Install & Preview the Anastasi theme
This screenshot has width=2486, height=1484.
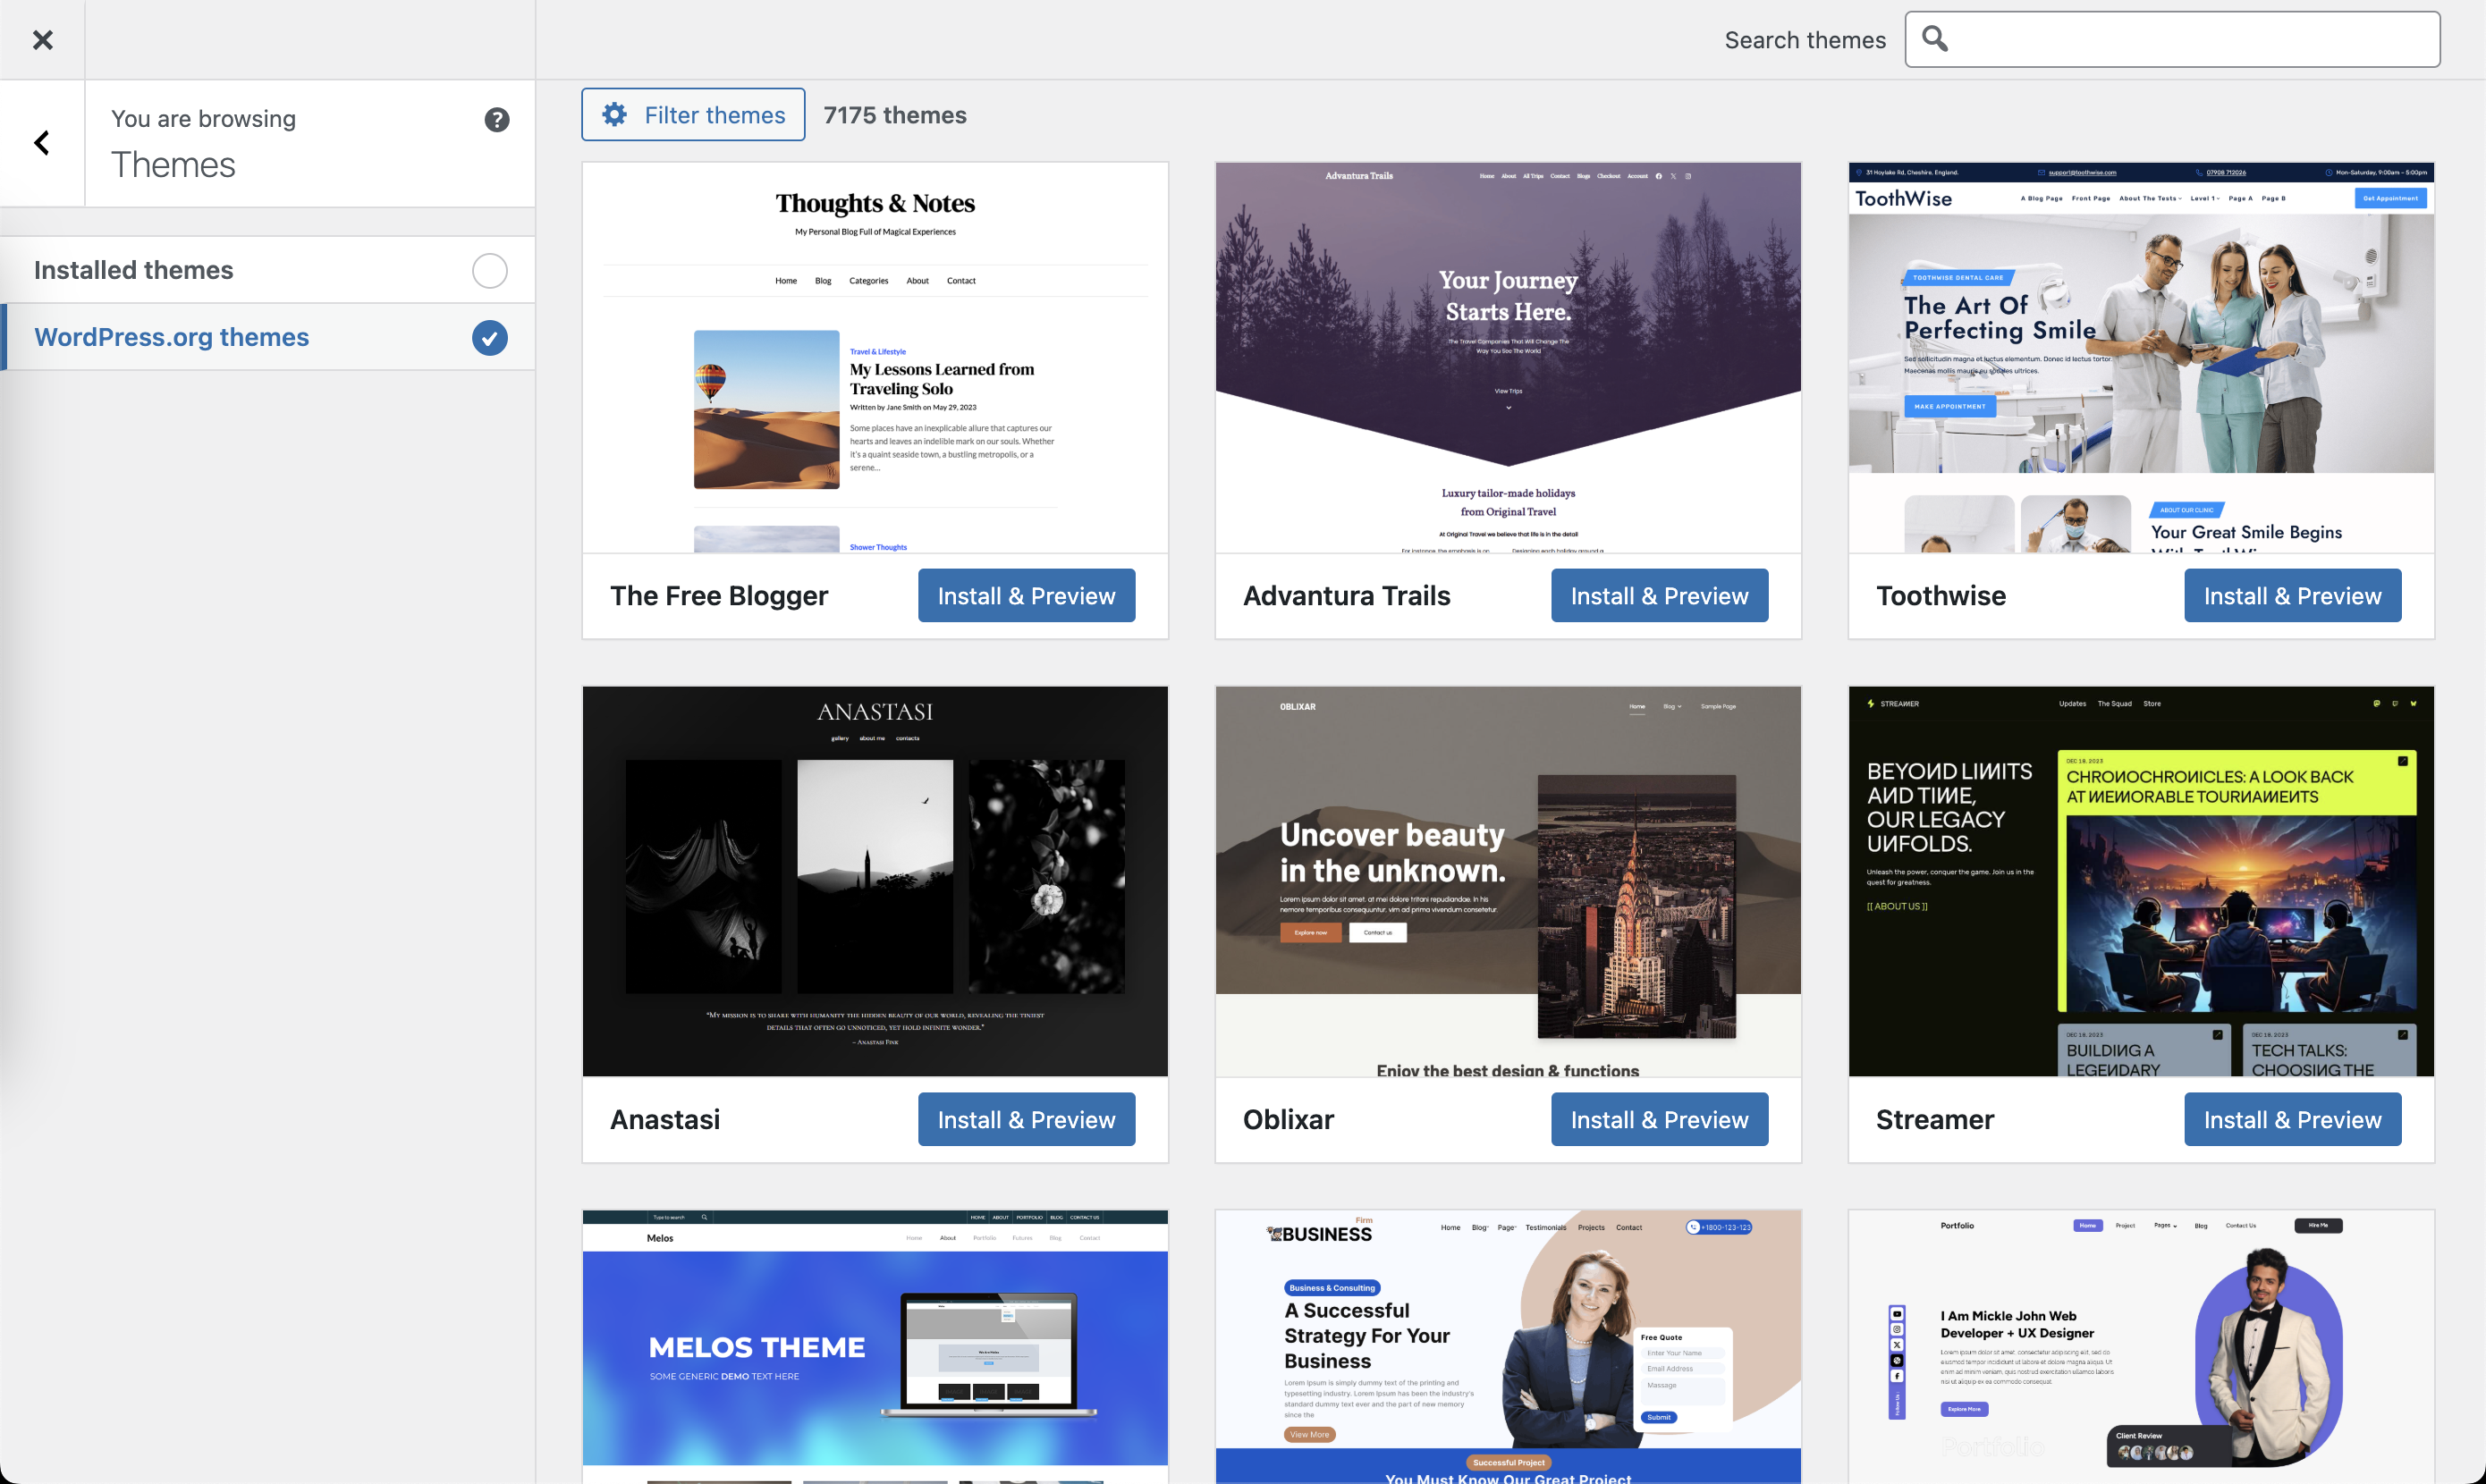(x=1026, y=1120)
